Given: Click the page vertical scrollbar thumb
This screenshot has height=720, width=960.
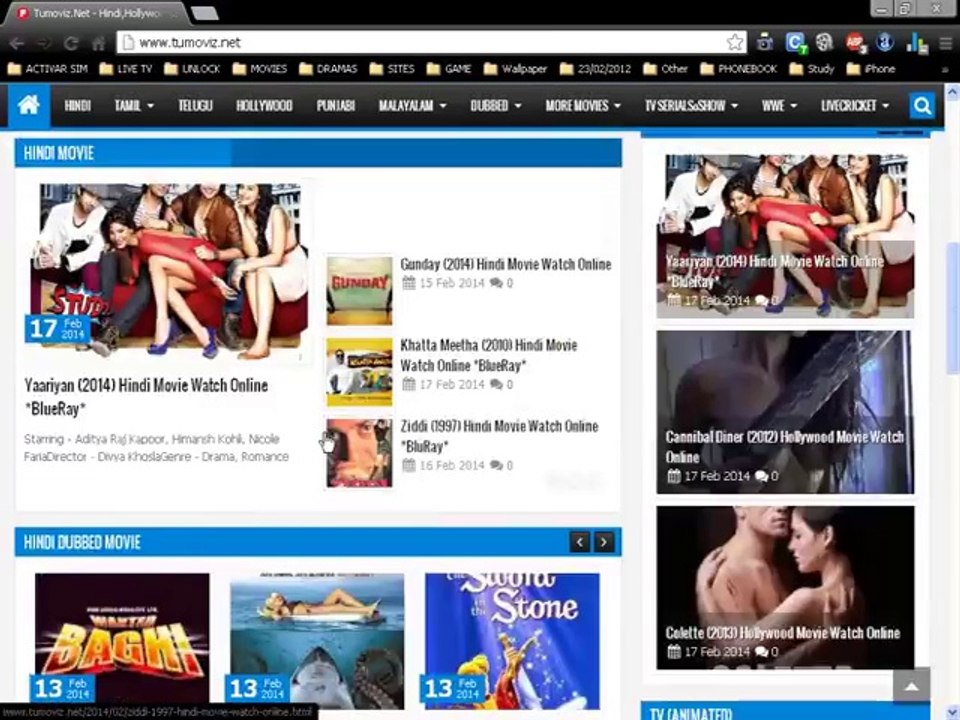Looking at the screenshot, I should click(952, 308).
